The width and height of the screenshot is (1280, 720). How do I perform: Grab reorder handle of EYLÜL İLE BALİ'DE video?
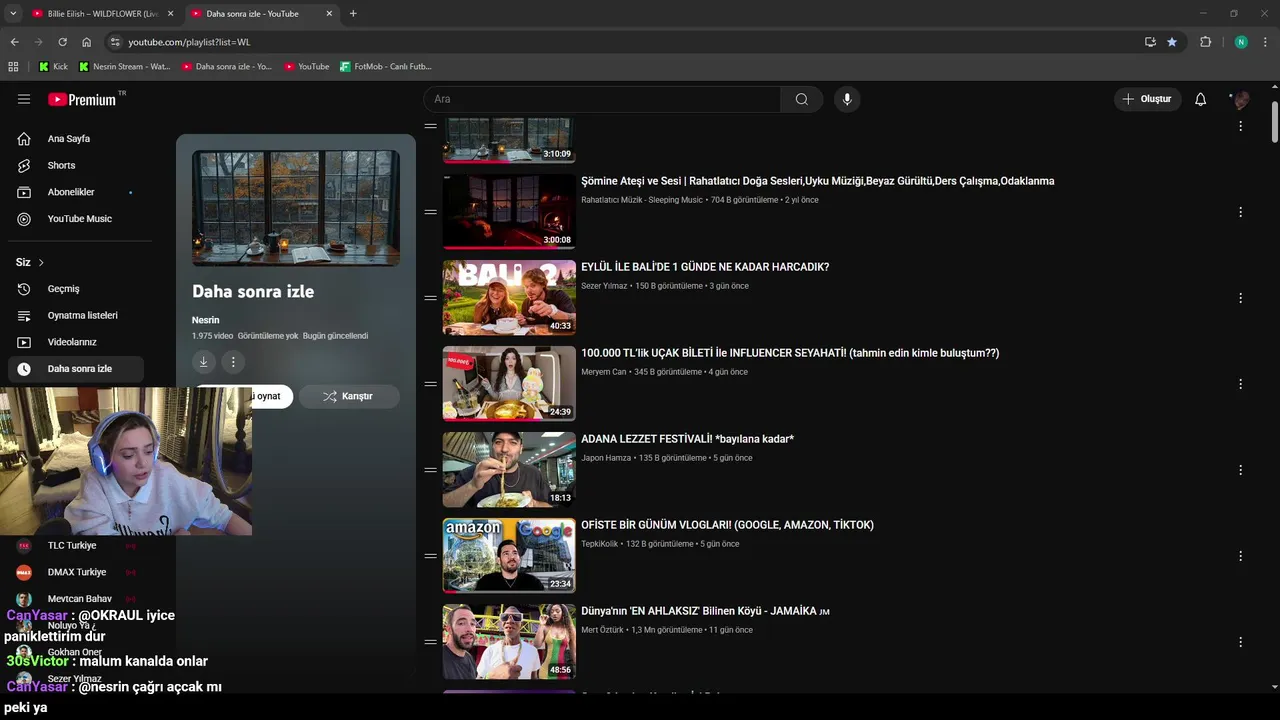click(430, 298)
